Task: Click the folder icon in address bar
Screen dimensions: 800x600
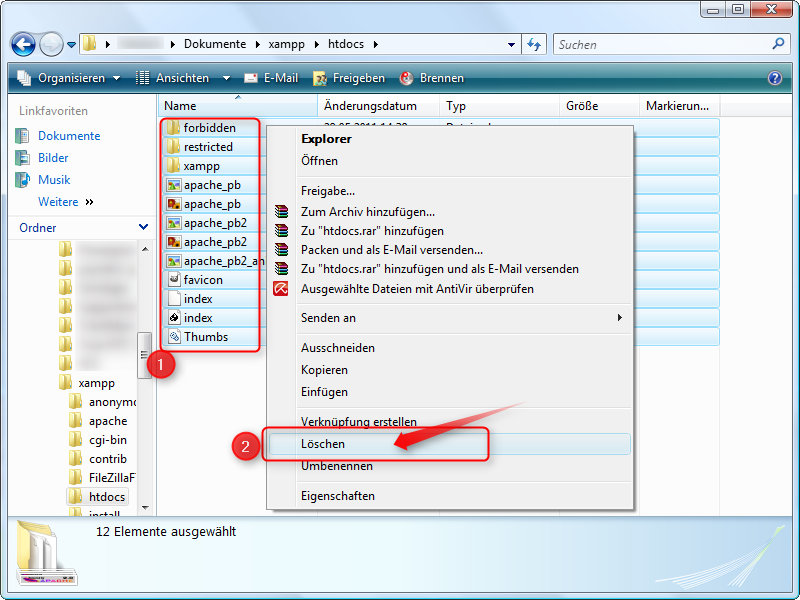Action: click(x=90, y=44)
